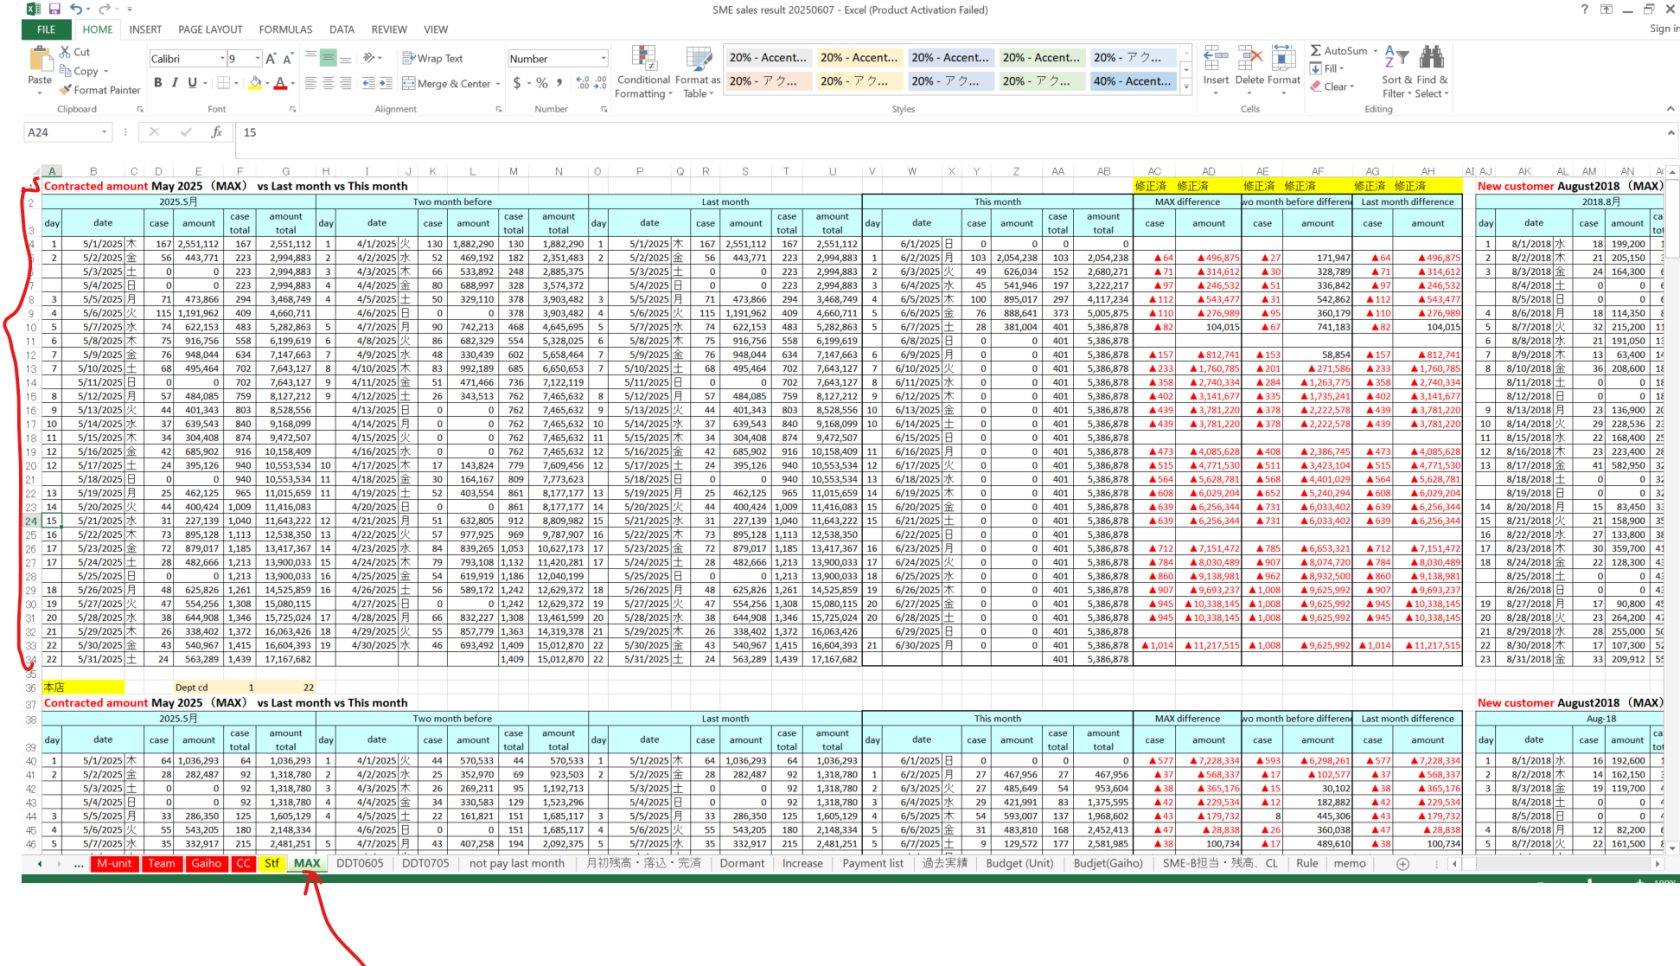The width and height of the screenshot is (1680, 966).
Task: Open the fill color yellow bucket
Action: click(x=255, y=83)
